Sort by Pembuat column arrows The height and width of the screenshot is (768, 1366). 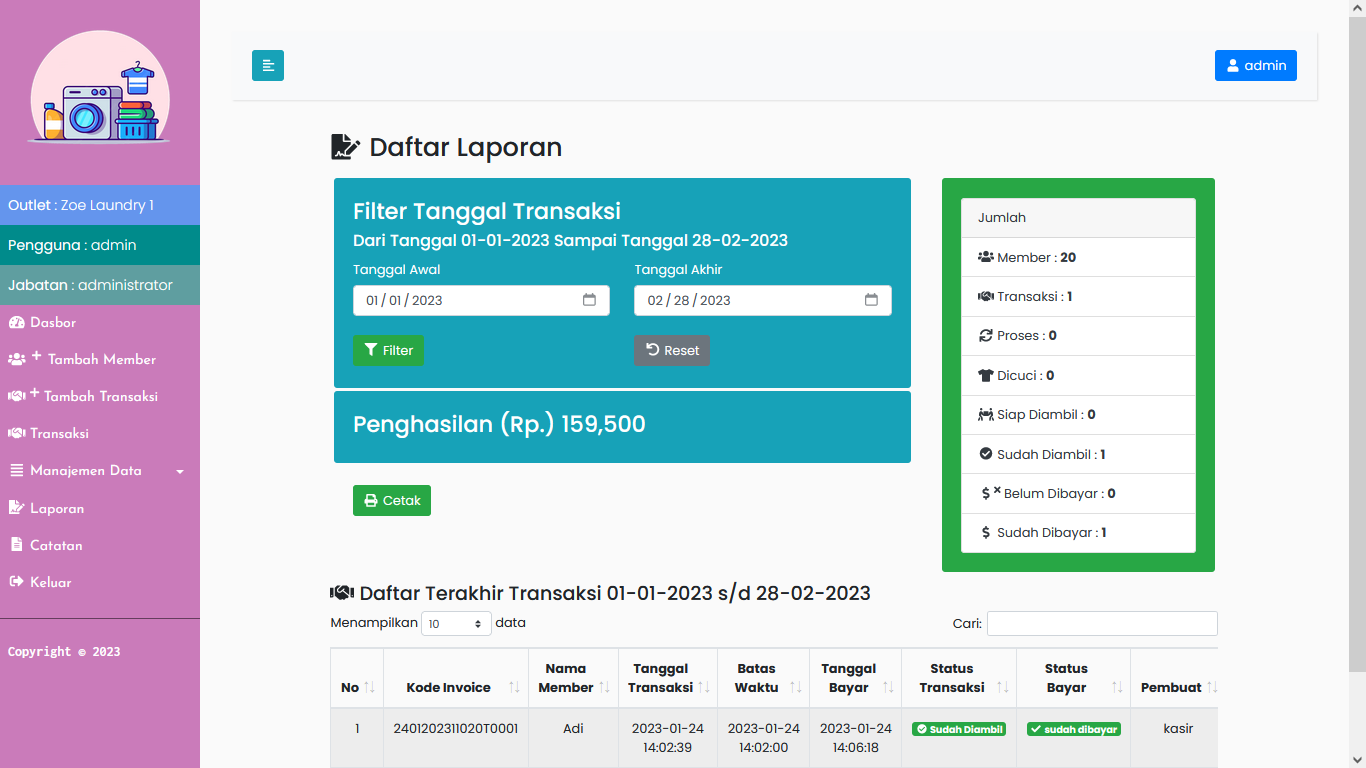click(1212, 687)
